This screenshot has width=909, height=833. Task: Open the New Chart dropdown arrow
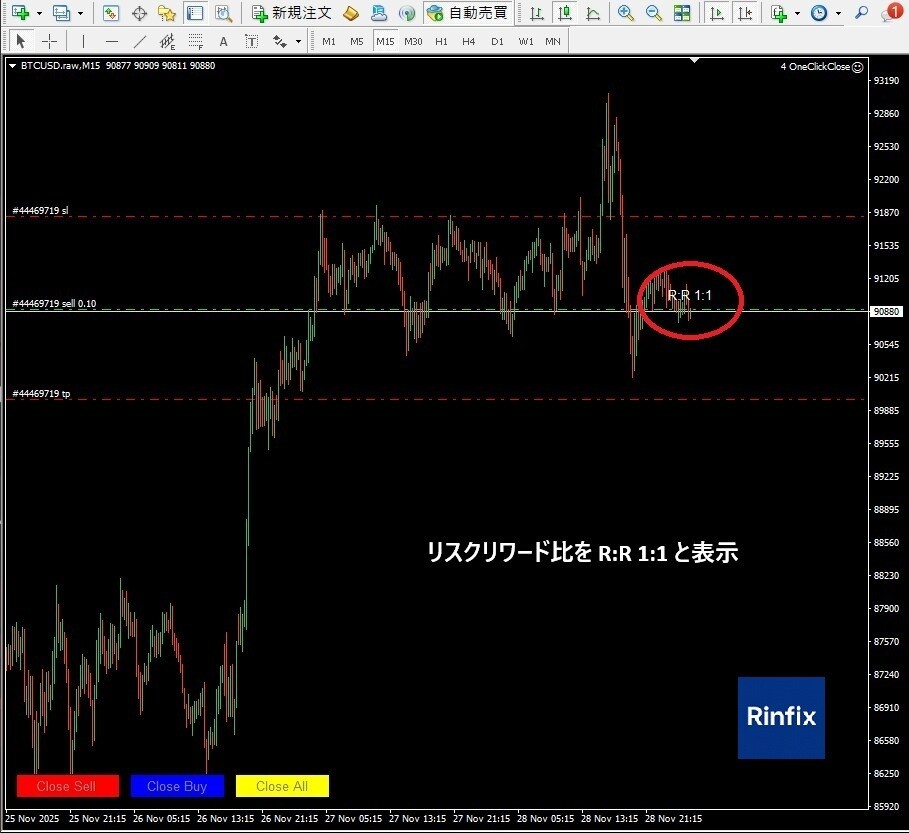39,13
